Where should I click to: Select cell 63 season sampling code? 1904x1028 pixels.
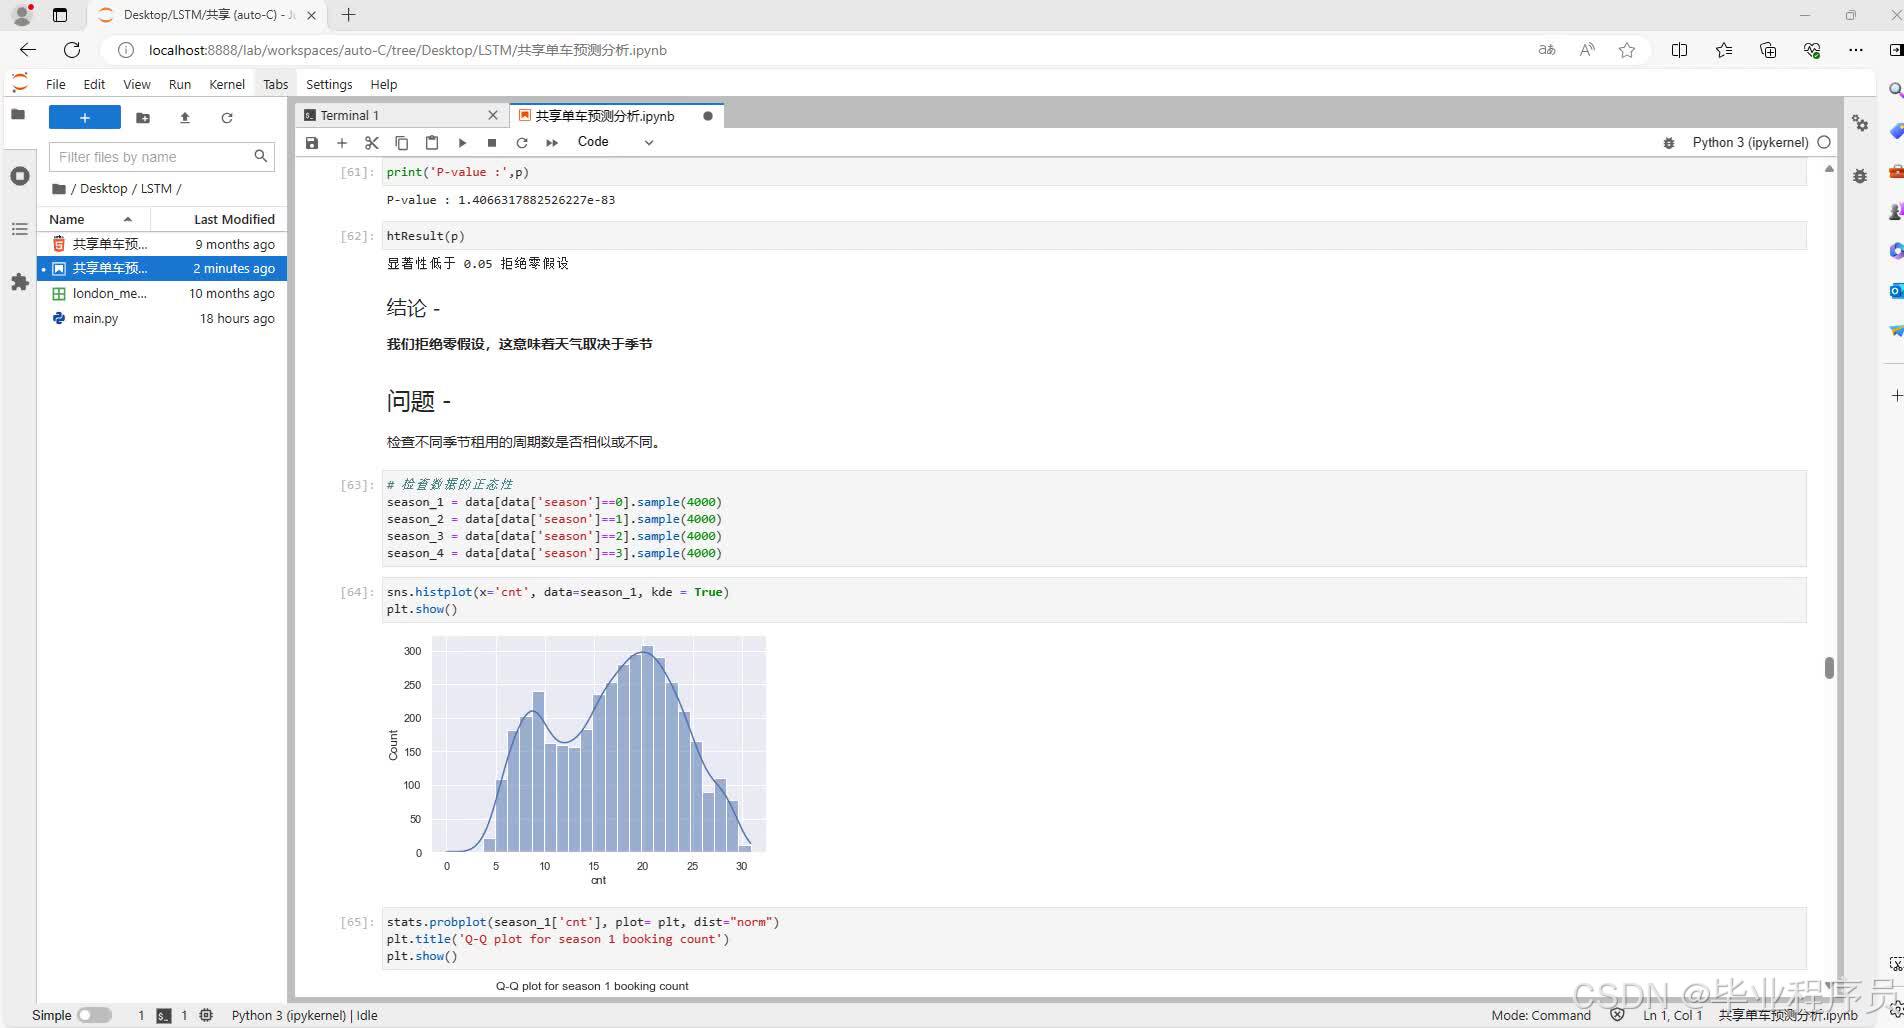click(x=1094, y=519)
